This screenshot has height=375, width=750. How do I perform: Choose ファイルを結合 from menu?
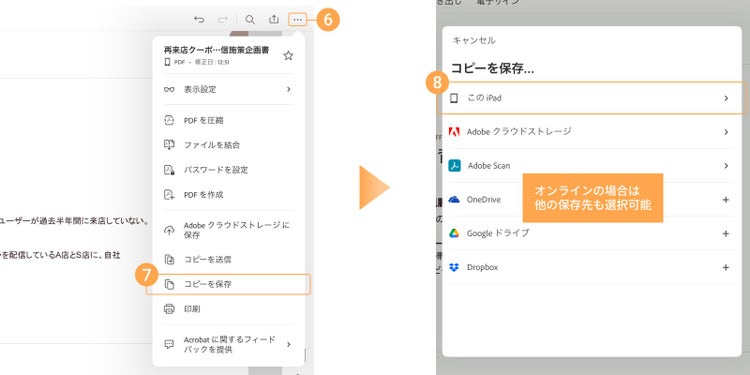[228, 145]
